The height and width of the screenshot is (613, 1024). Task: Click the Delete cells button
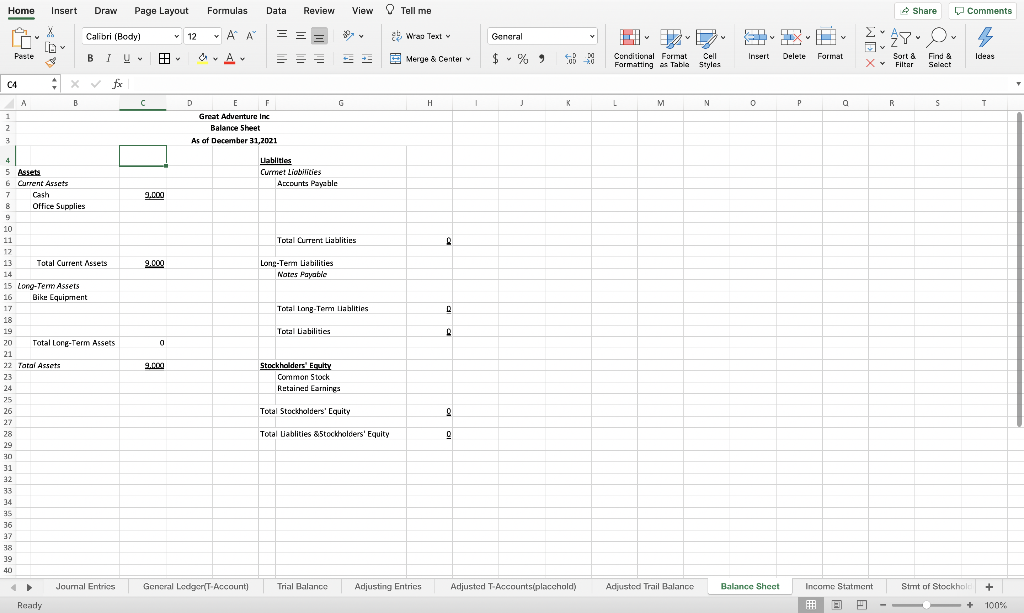[x=794, y=44]
